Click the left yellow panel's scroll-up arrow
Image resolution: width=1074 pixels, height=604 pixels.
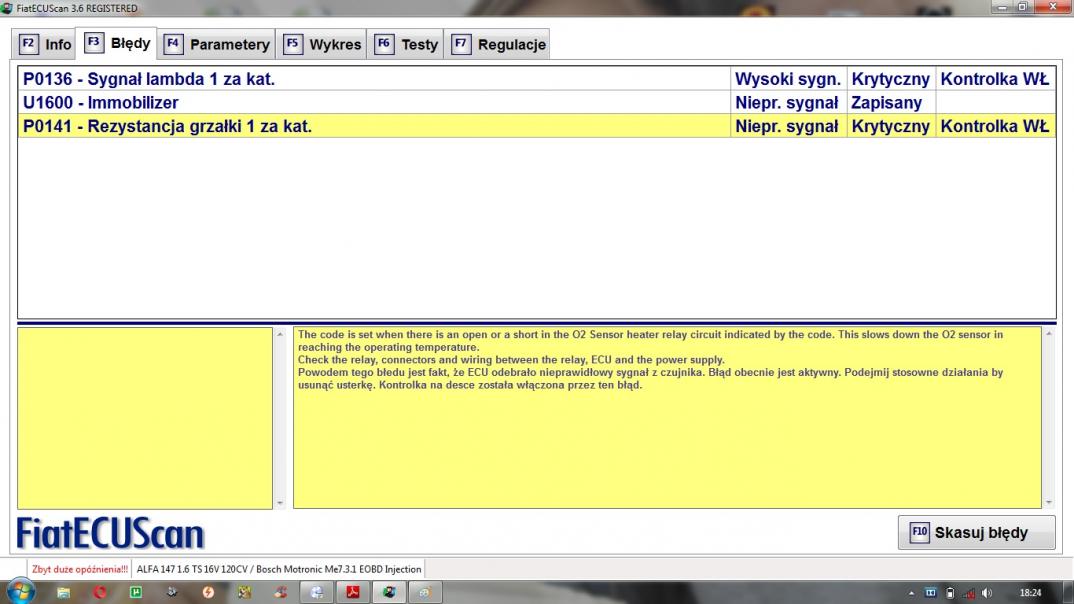pos(279,334)
